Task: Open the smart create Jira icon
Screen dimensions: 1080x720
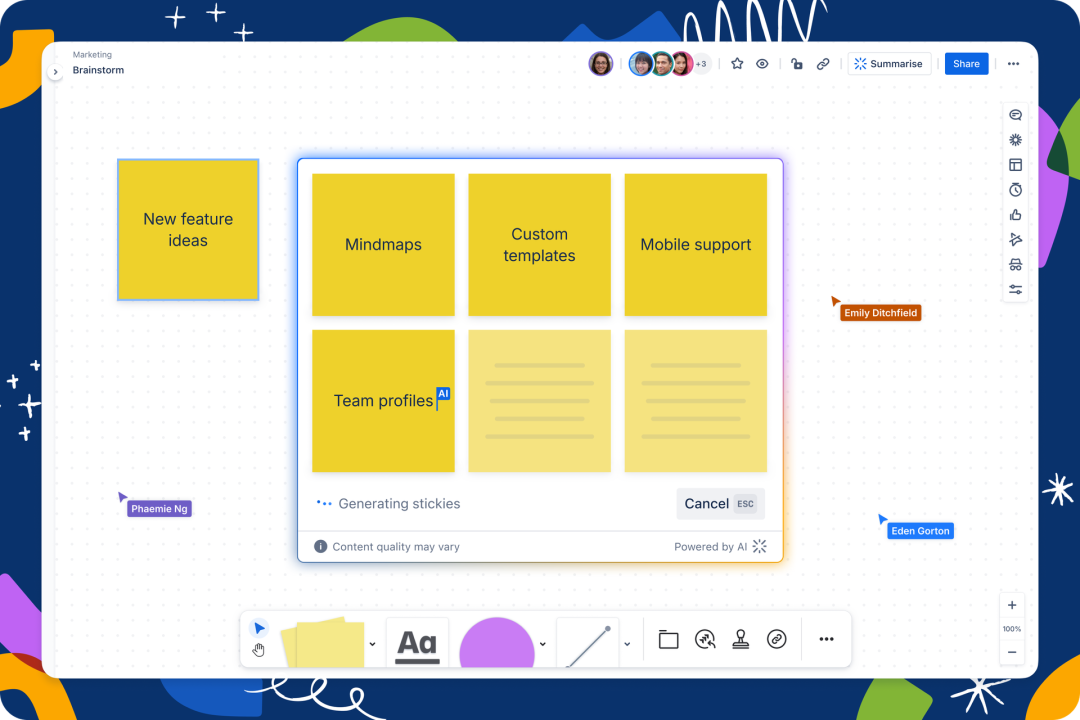Action: point(705,639)
